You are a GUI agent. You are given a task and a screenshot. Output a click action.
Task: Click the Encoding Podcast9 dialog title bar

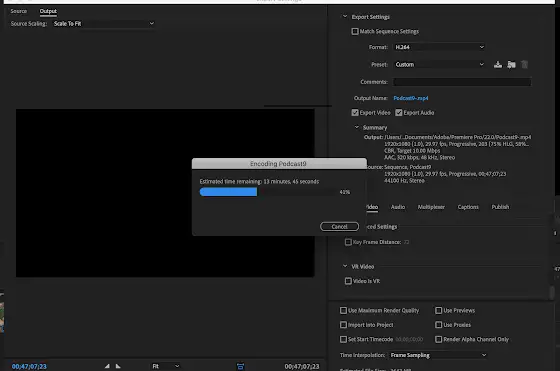279,164
